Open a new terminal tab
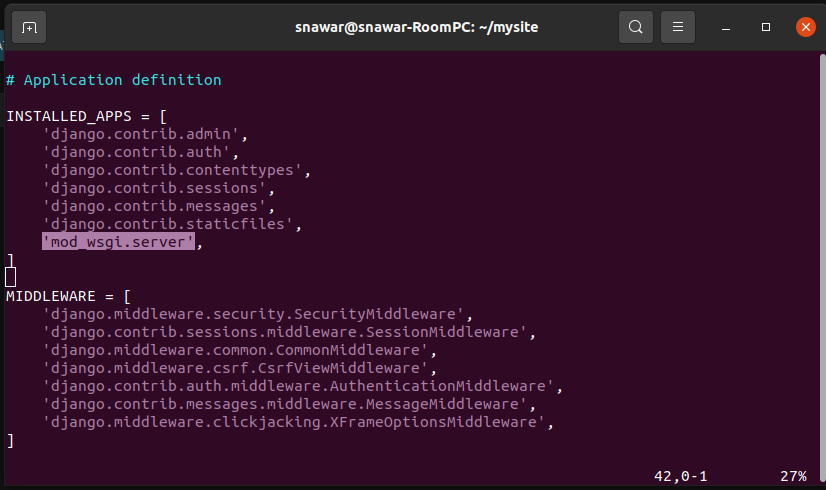This screenshot has width=826, height=490. pyautogui.click(x=29, y=27)
